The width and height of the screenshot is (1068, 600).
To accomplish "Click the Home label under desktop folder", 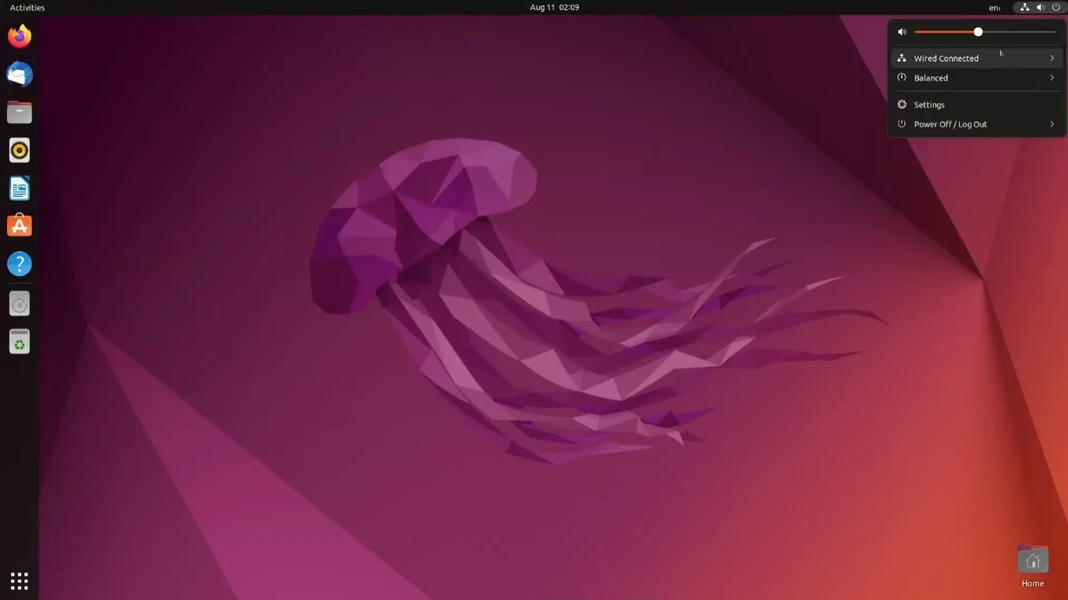I will tap(1033, 584).
